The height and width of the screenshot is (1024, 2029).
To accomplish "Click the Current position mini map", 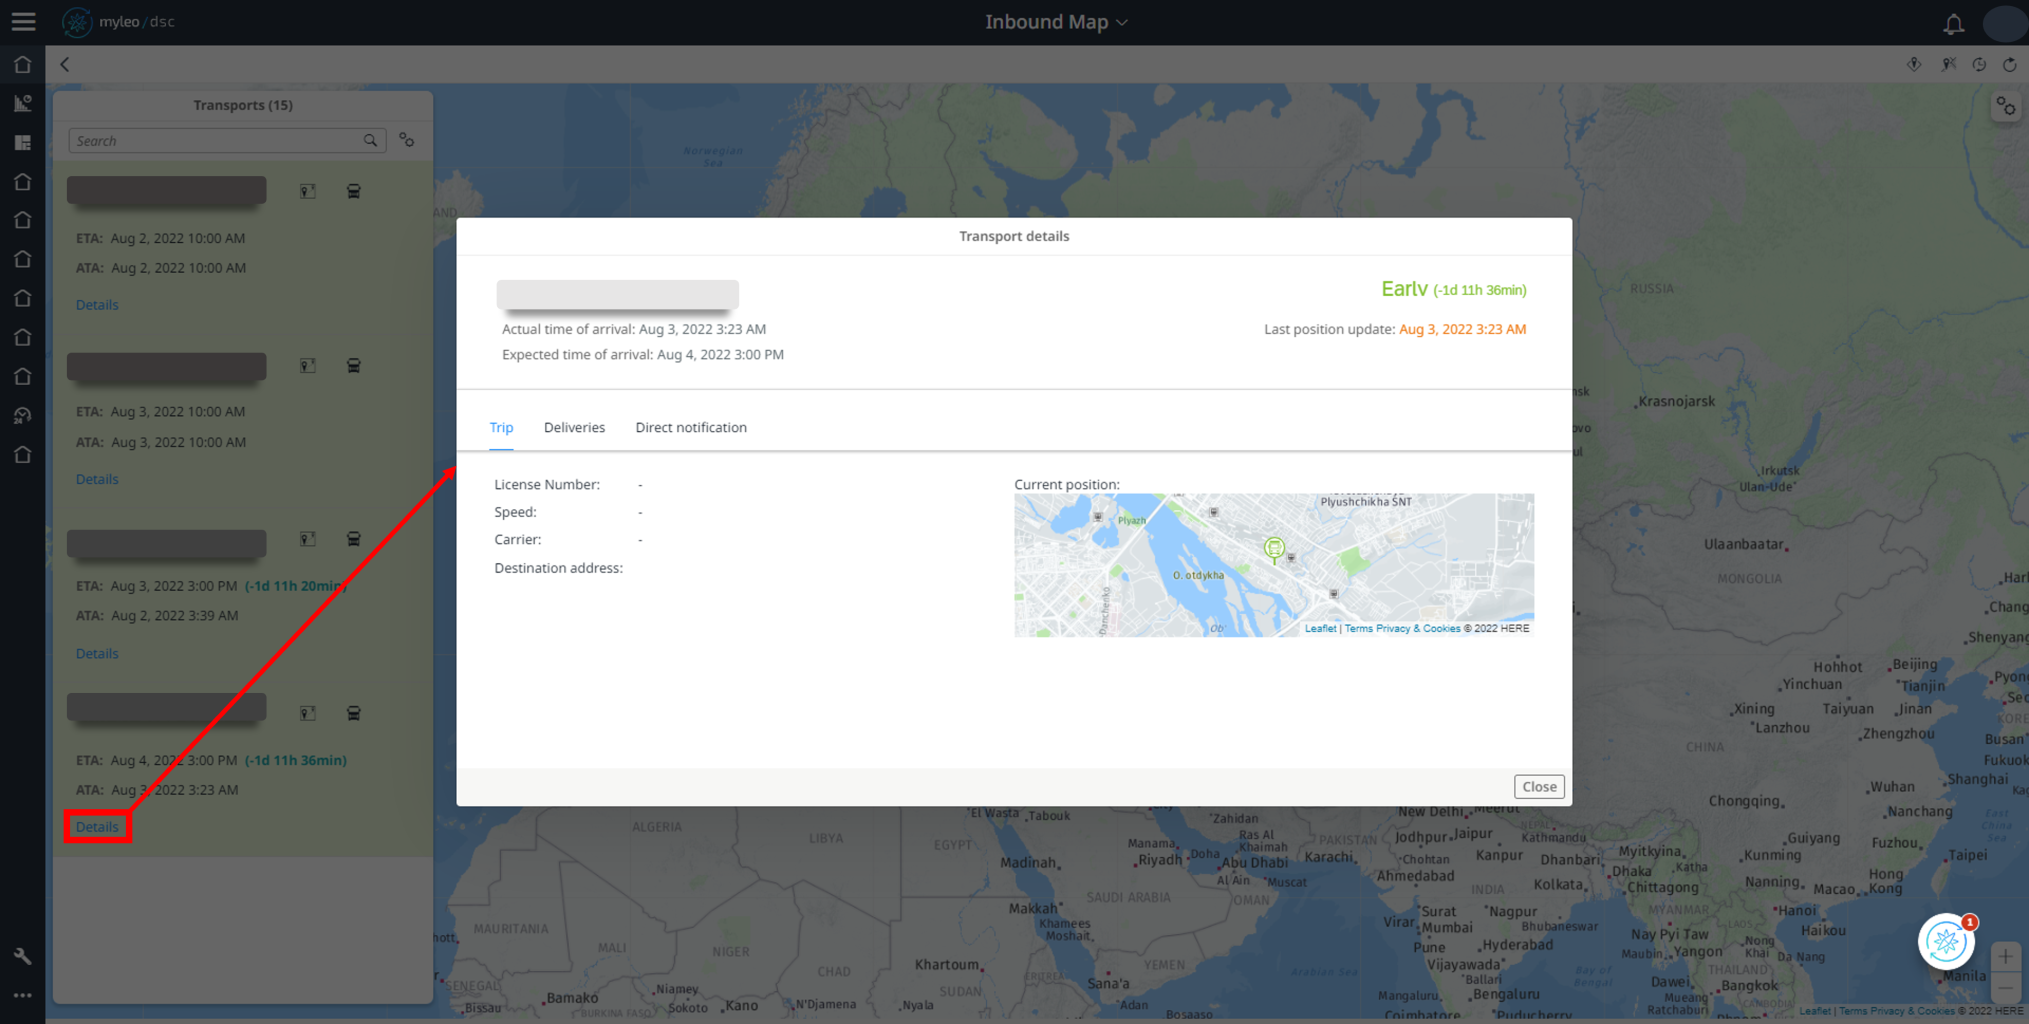I will click(x=1274, y=565).
